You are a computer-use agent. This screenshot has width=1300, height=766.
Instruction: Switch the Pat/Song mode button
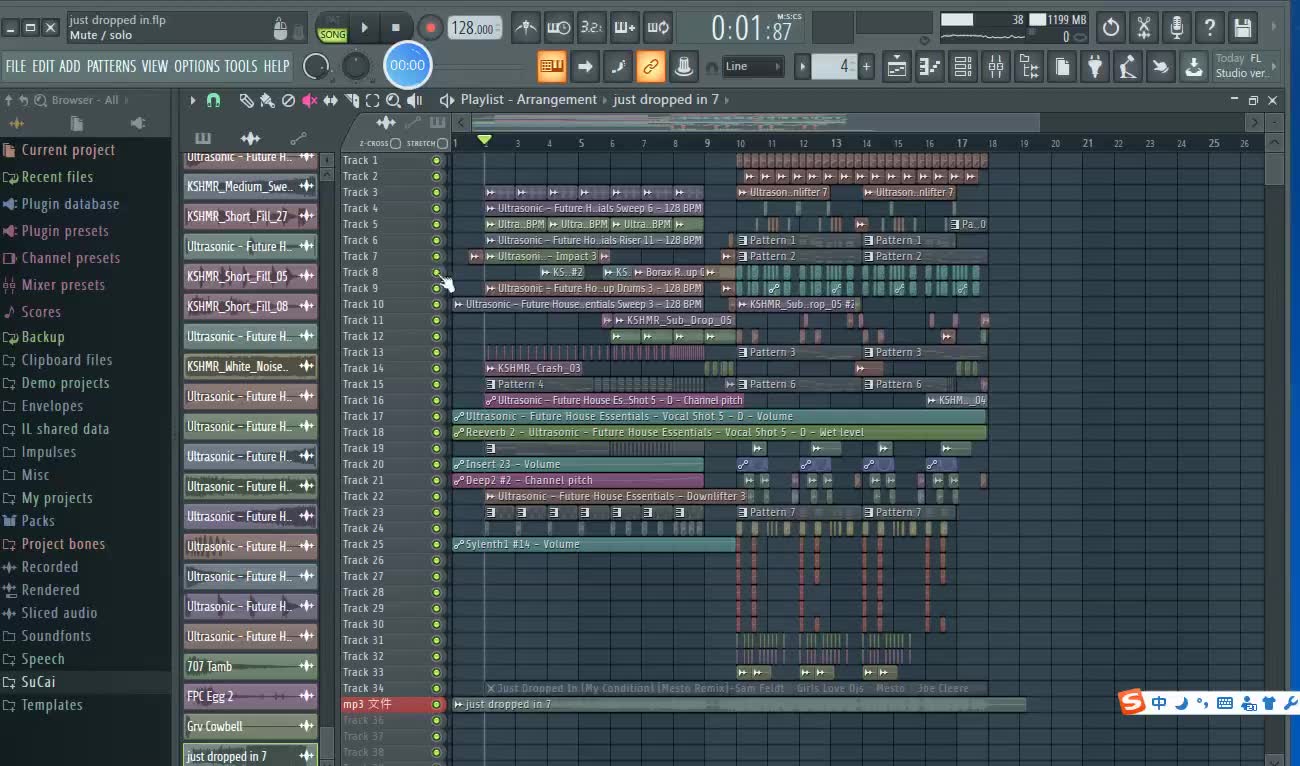332,28
